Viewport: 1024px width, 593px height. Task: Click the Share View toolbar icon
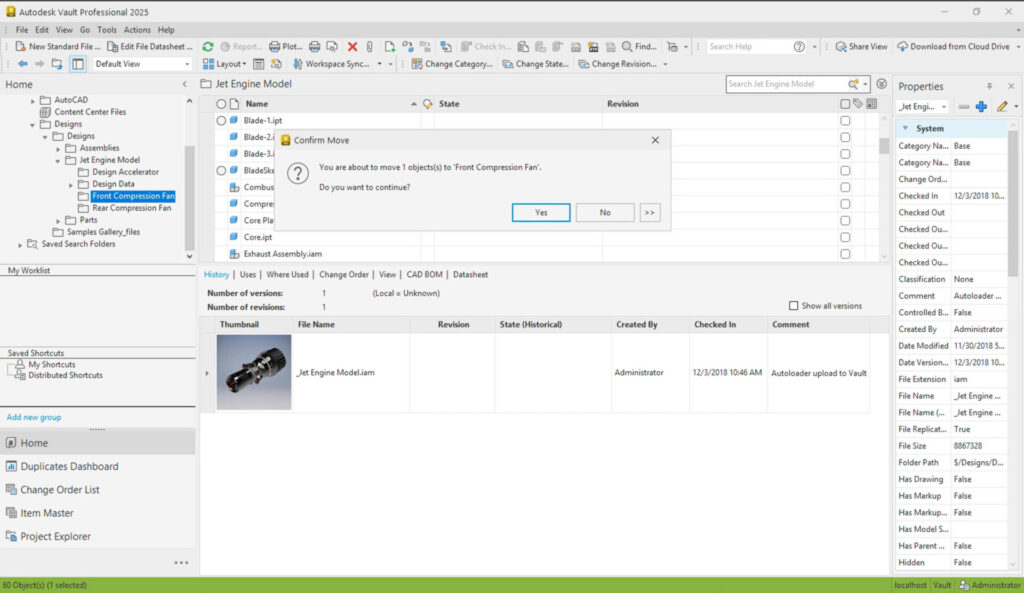(841, 47)
